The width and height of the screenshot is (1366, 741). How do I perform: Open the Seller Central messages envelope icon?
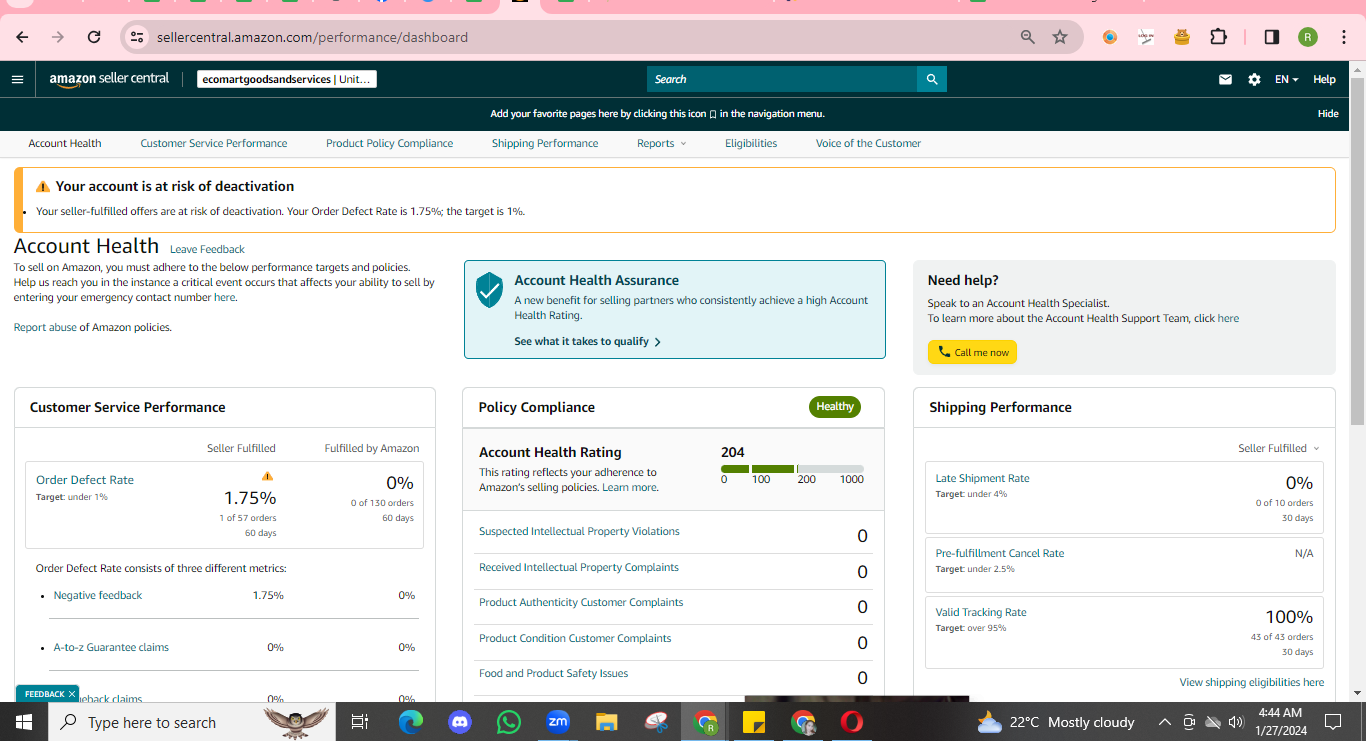1225,79
